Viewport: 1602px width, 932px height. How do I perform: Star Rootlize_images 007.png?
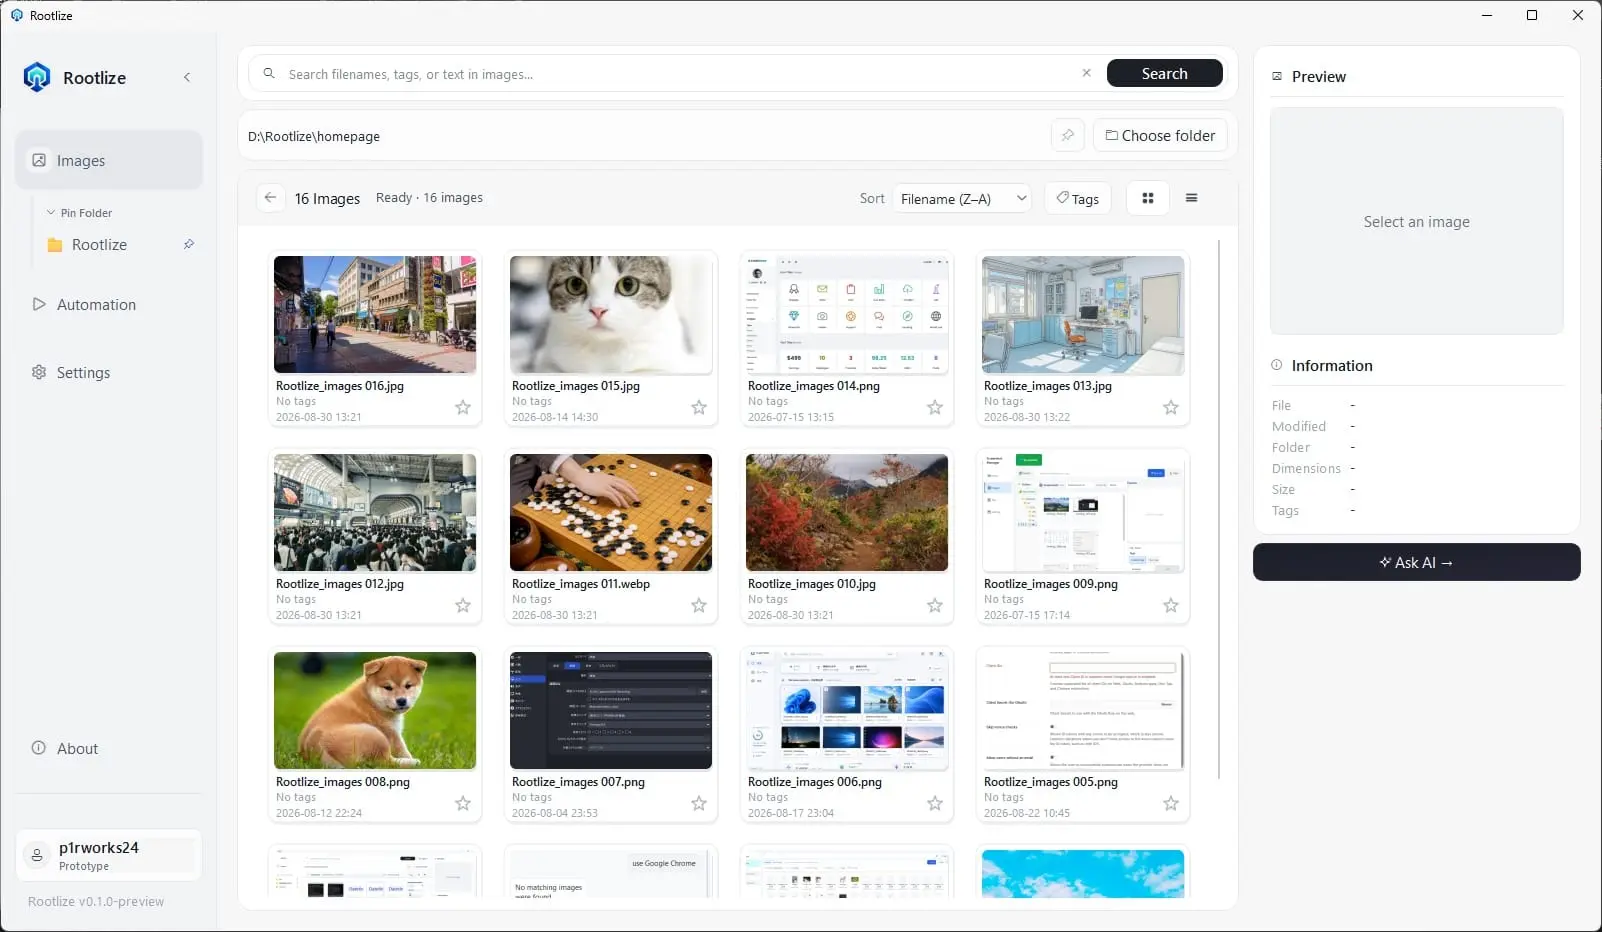click(x=699, y=803)
